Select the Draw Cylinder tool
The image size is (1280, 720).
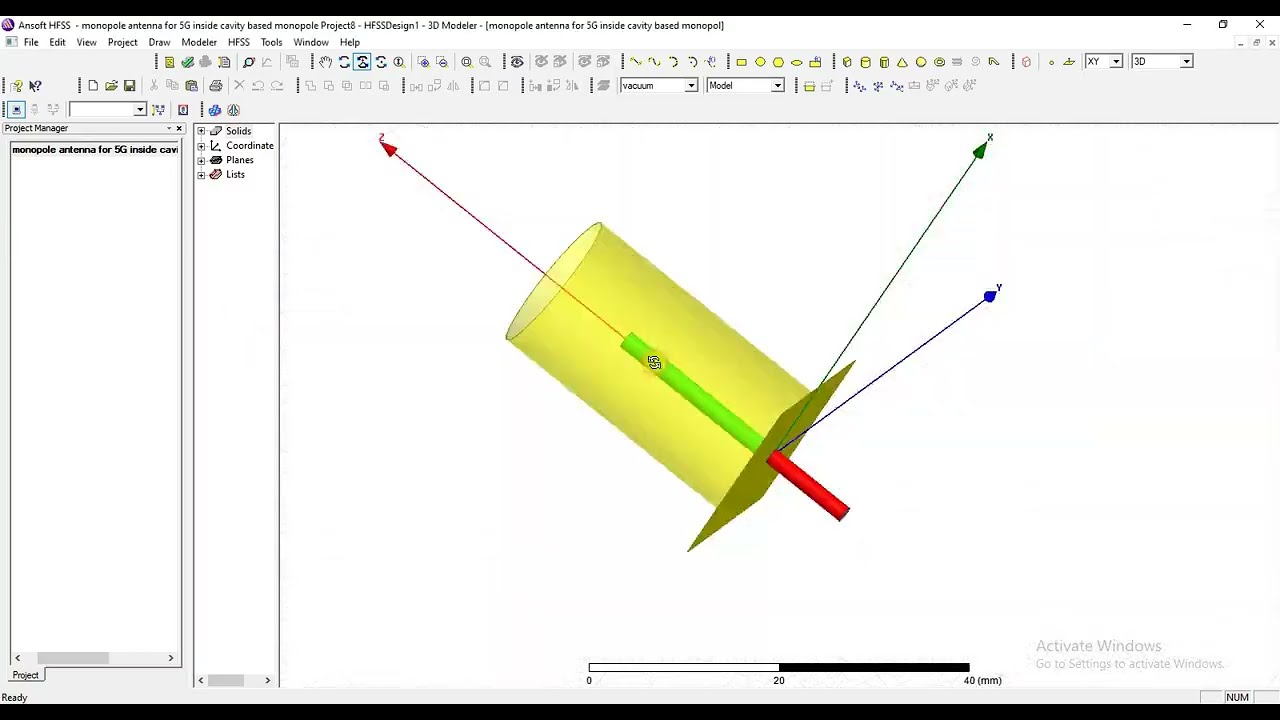pos(865,62)
